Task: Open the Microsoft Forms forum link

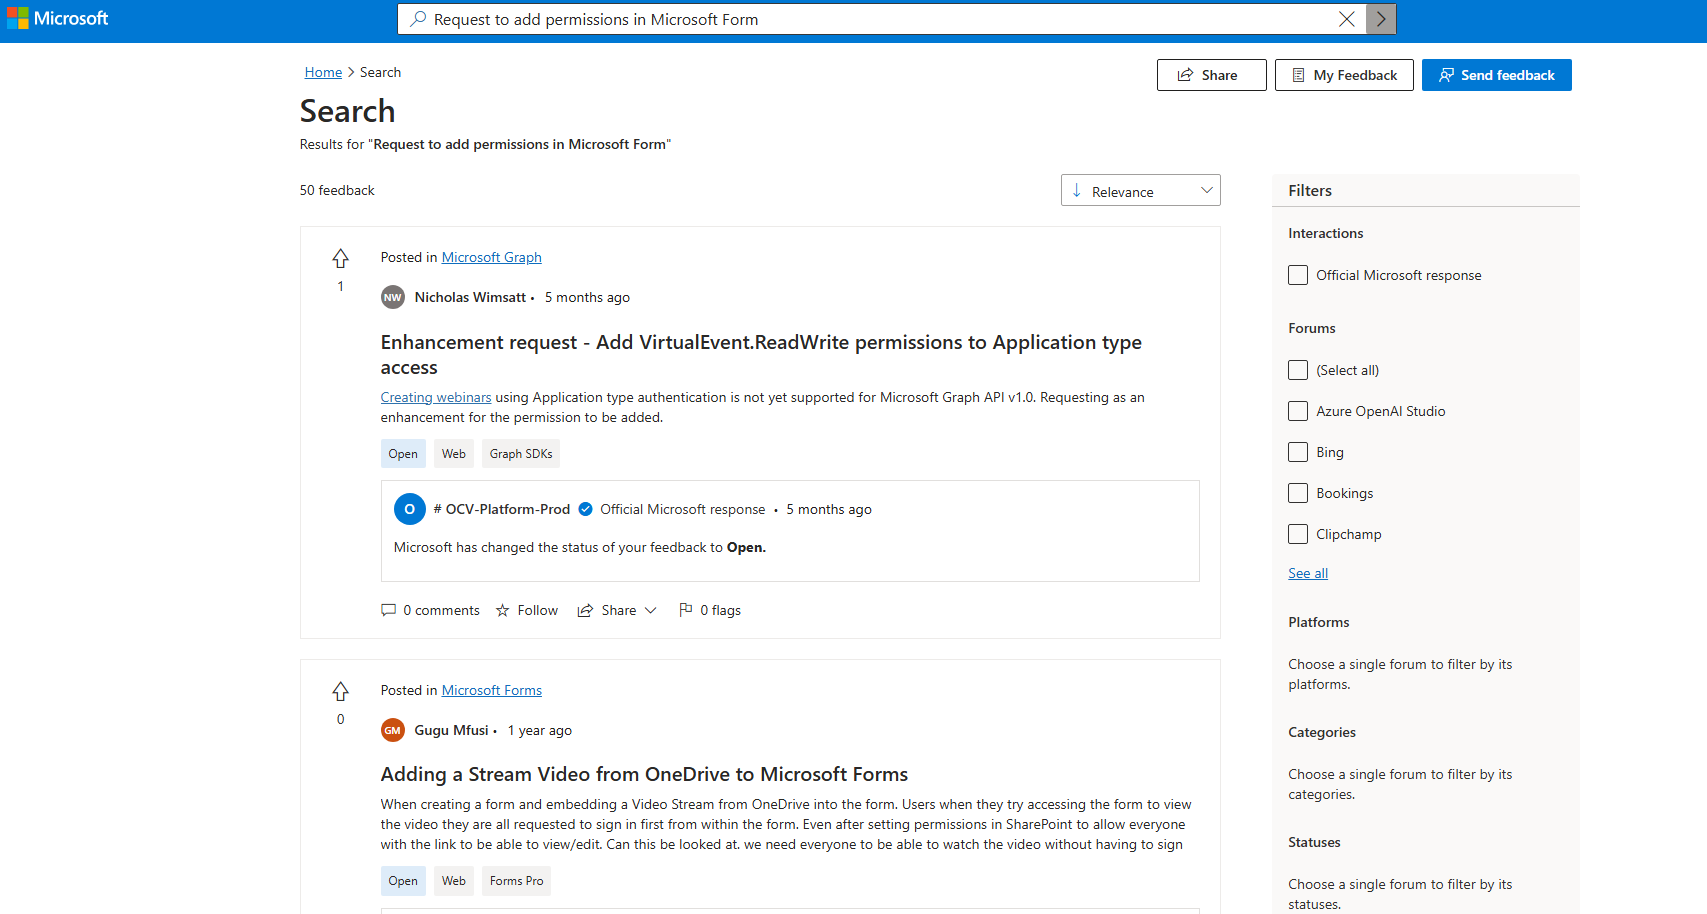Action: pyautogui.click(x=491, y=690)
